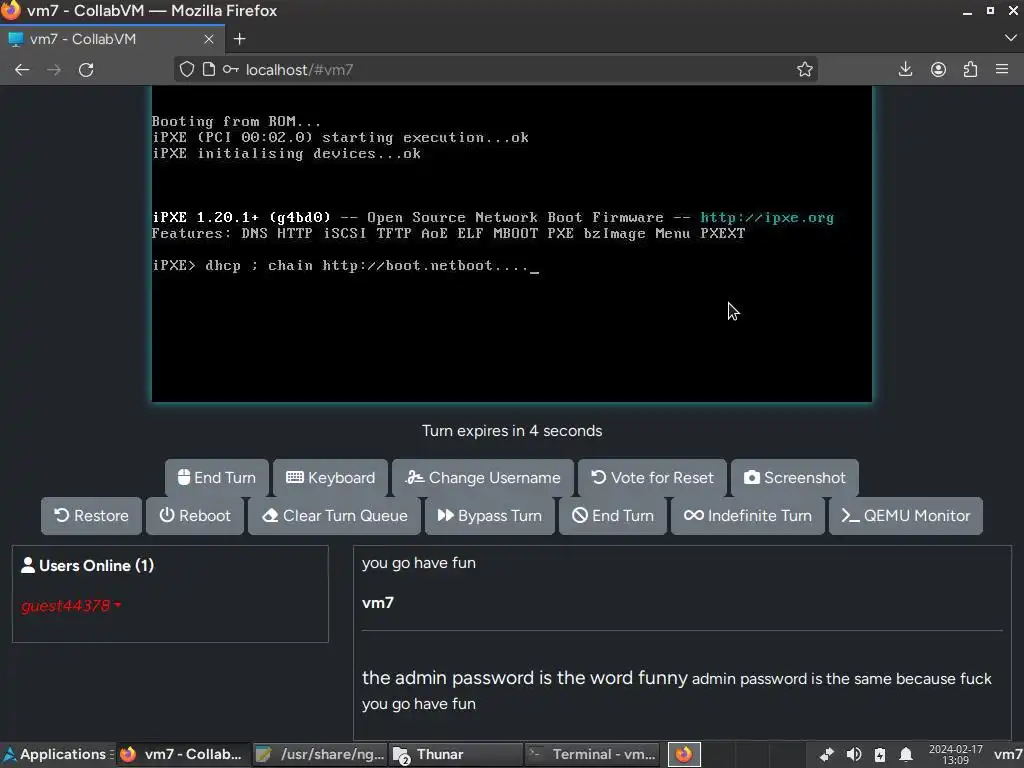Open the Firefox account icon
Screen dimensions: 1024x768
[938, 69]
